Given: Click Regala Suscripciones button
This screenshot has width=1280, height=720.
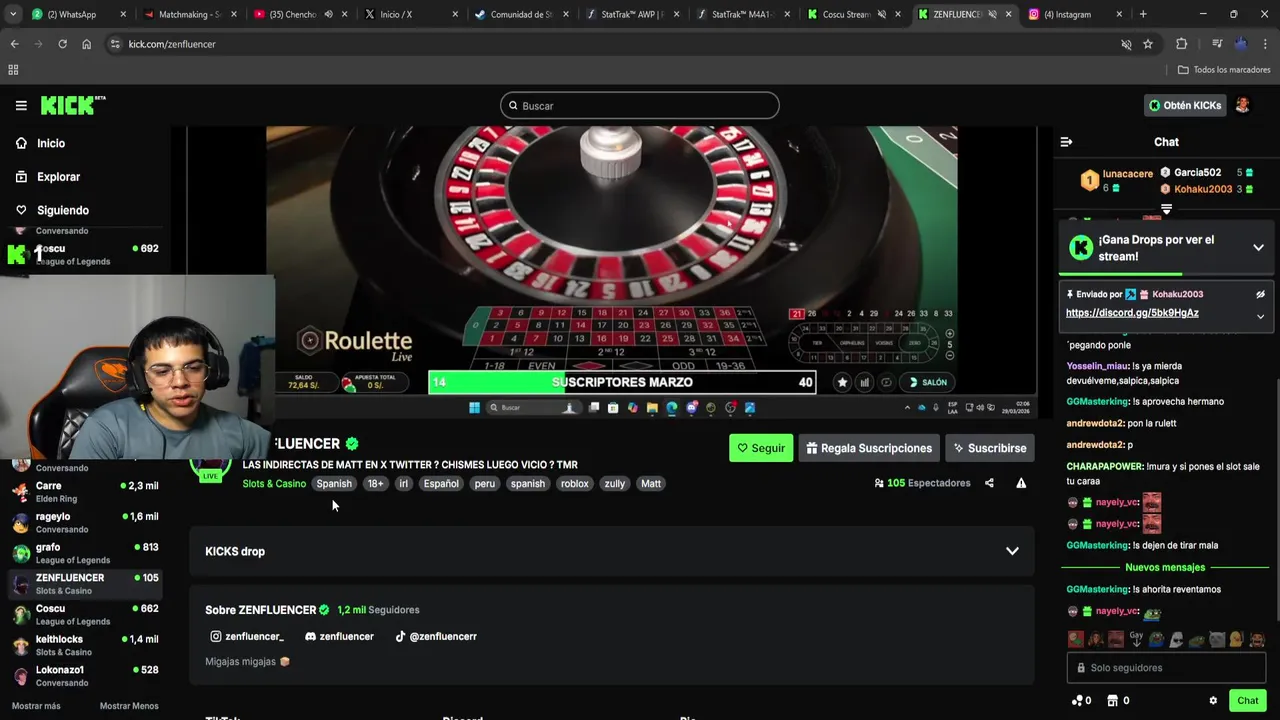Looking at the screenshot, I should [x=869, y=448].
